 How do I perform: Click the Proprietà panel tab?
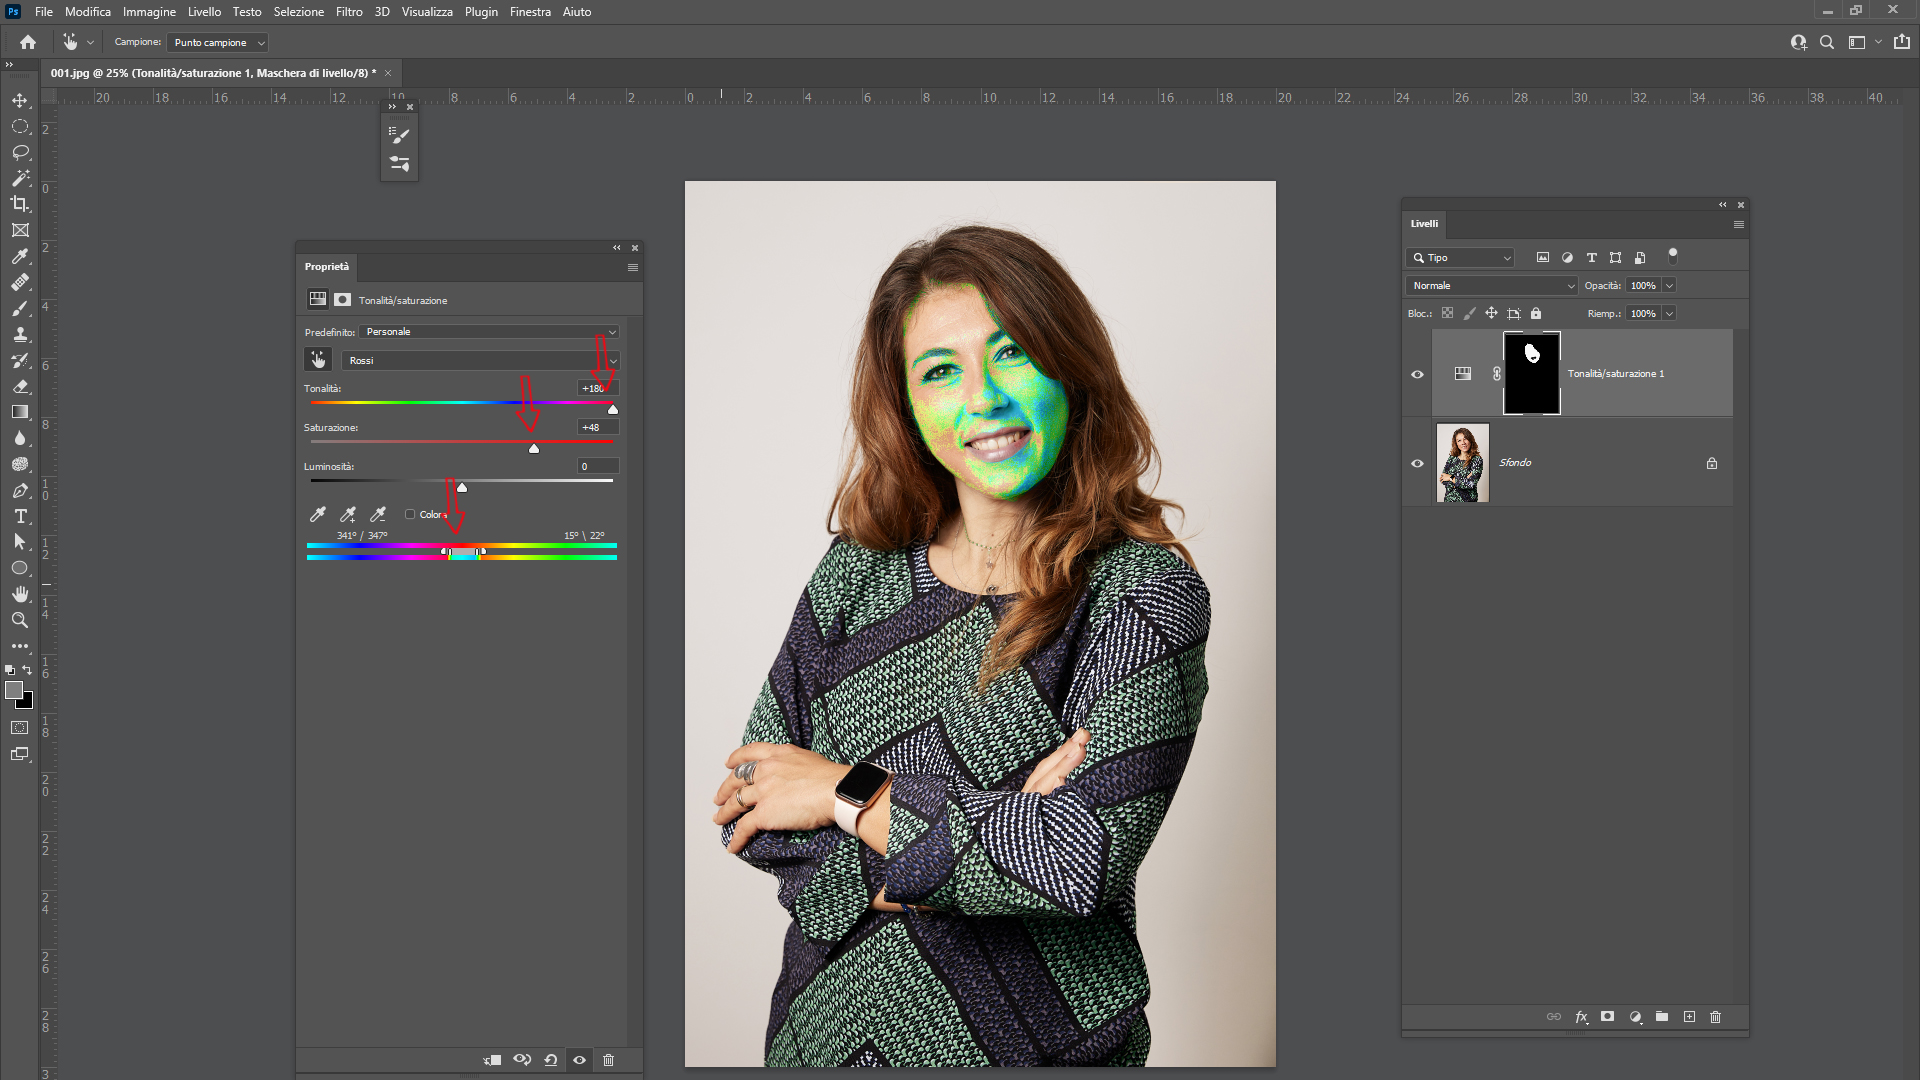(x=327, y=267)
